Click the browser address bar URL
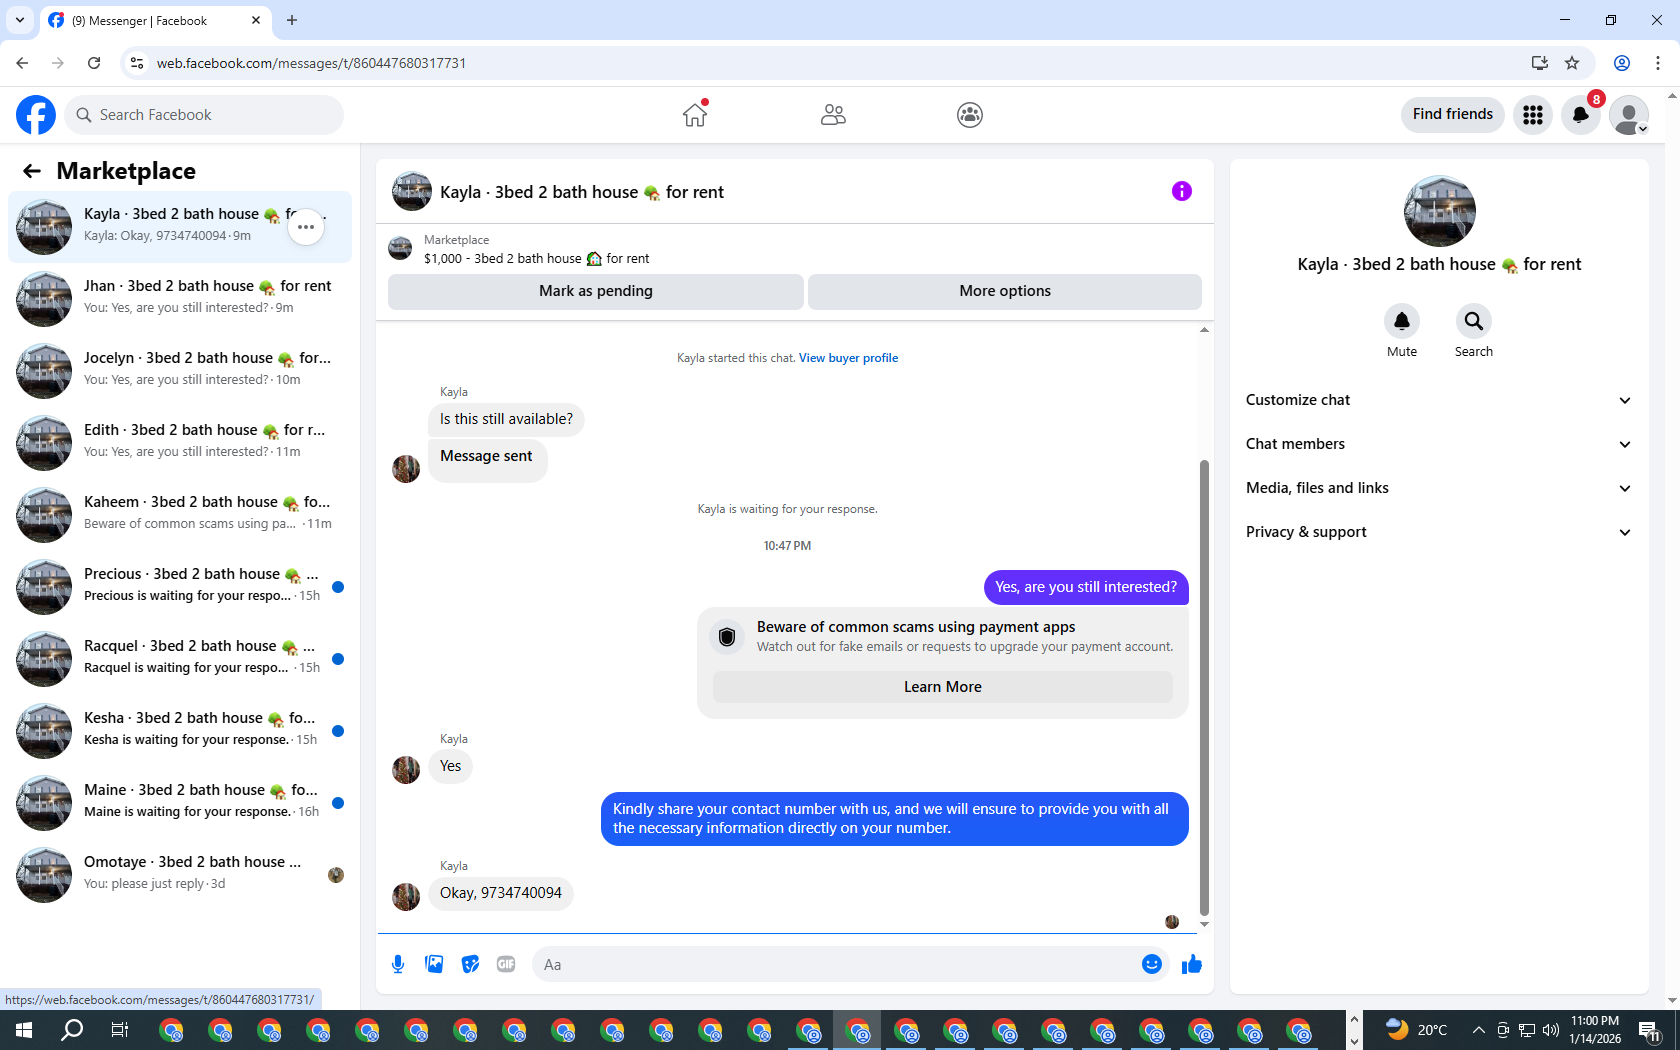Viewport: 1680px width, 1050px height. 311,63
